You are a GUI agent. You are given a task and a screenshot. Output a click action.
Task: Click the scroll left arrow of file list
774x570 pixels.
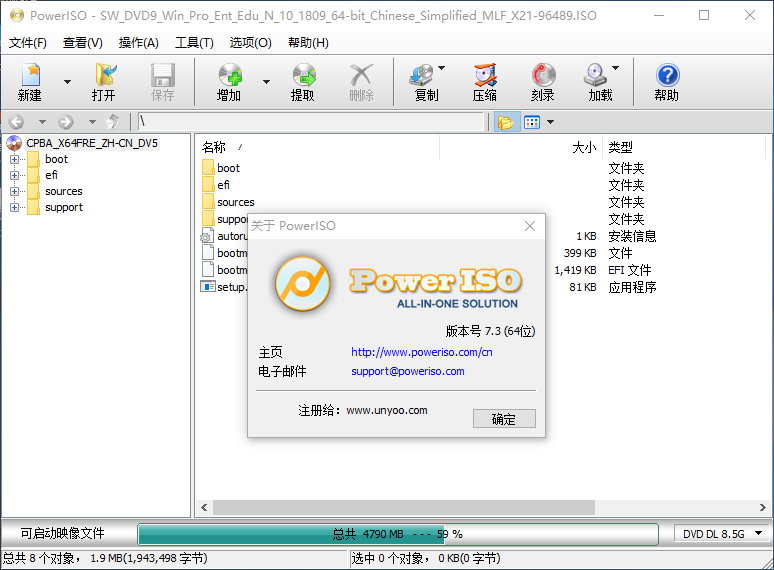click(204, 507)
